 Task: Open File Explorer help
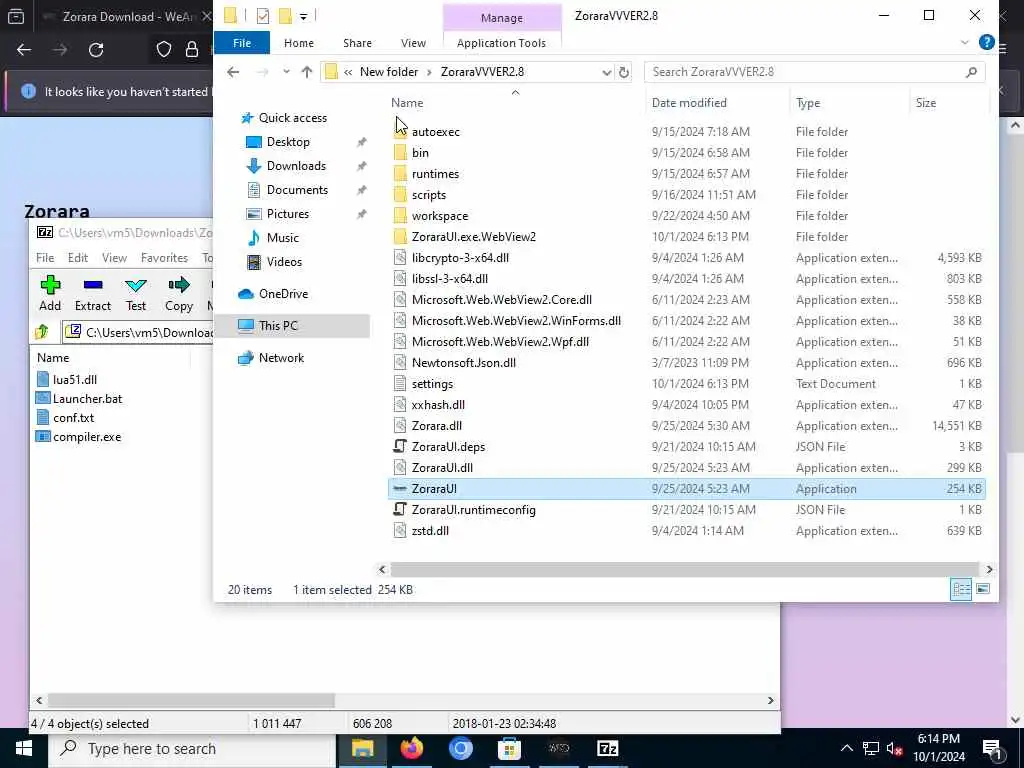point(986,42)
